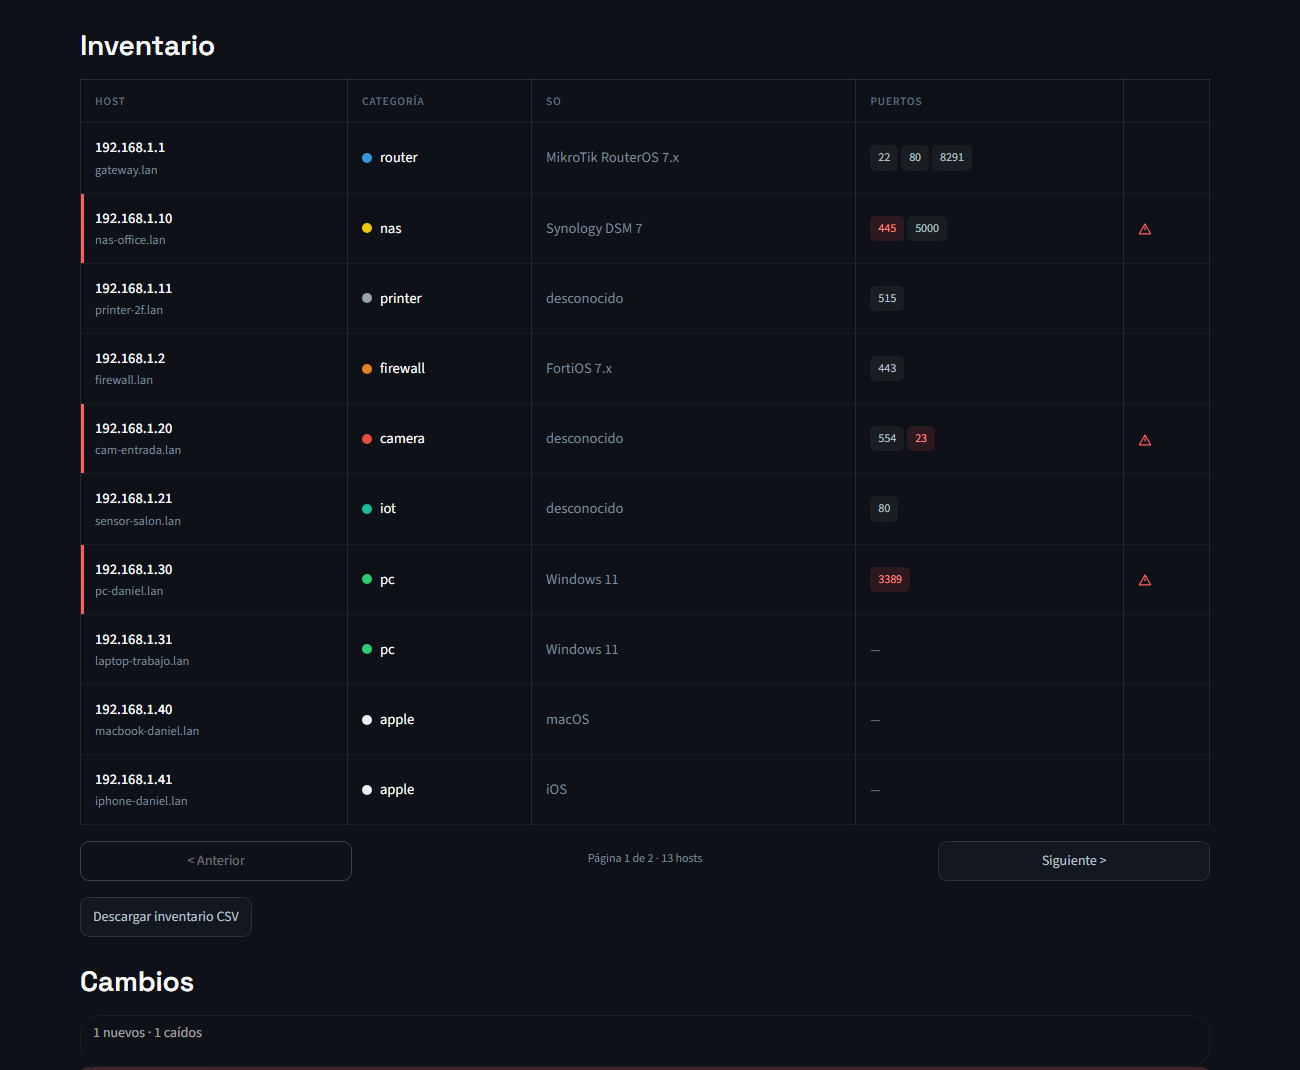
Task: Select host 192.168.1.21
Action: point(134,498)
